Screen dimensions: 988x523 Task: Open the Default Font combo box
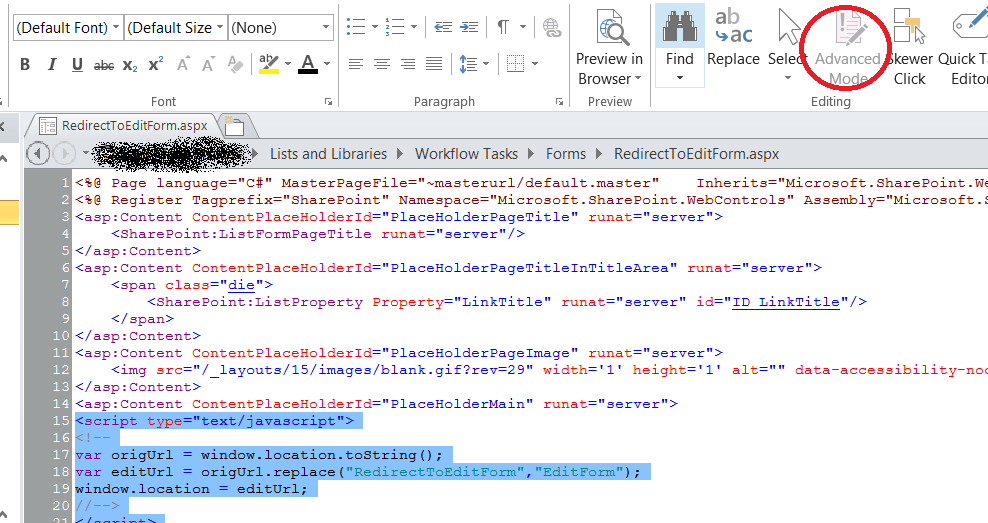click(68, 28)
